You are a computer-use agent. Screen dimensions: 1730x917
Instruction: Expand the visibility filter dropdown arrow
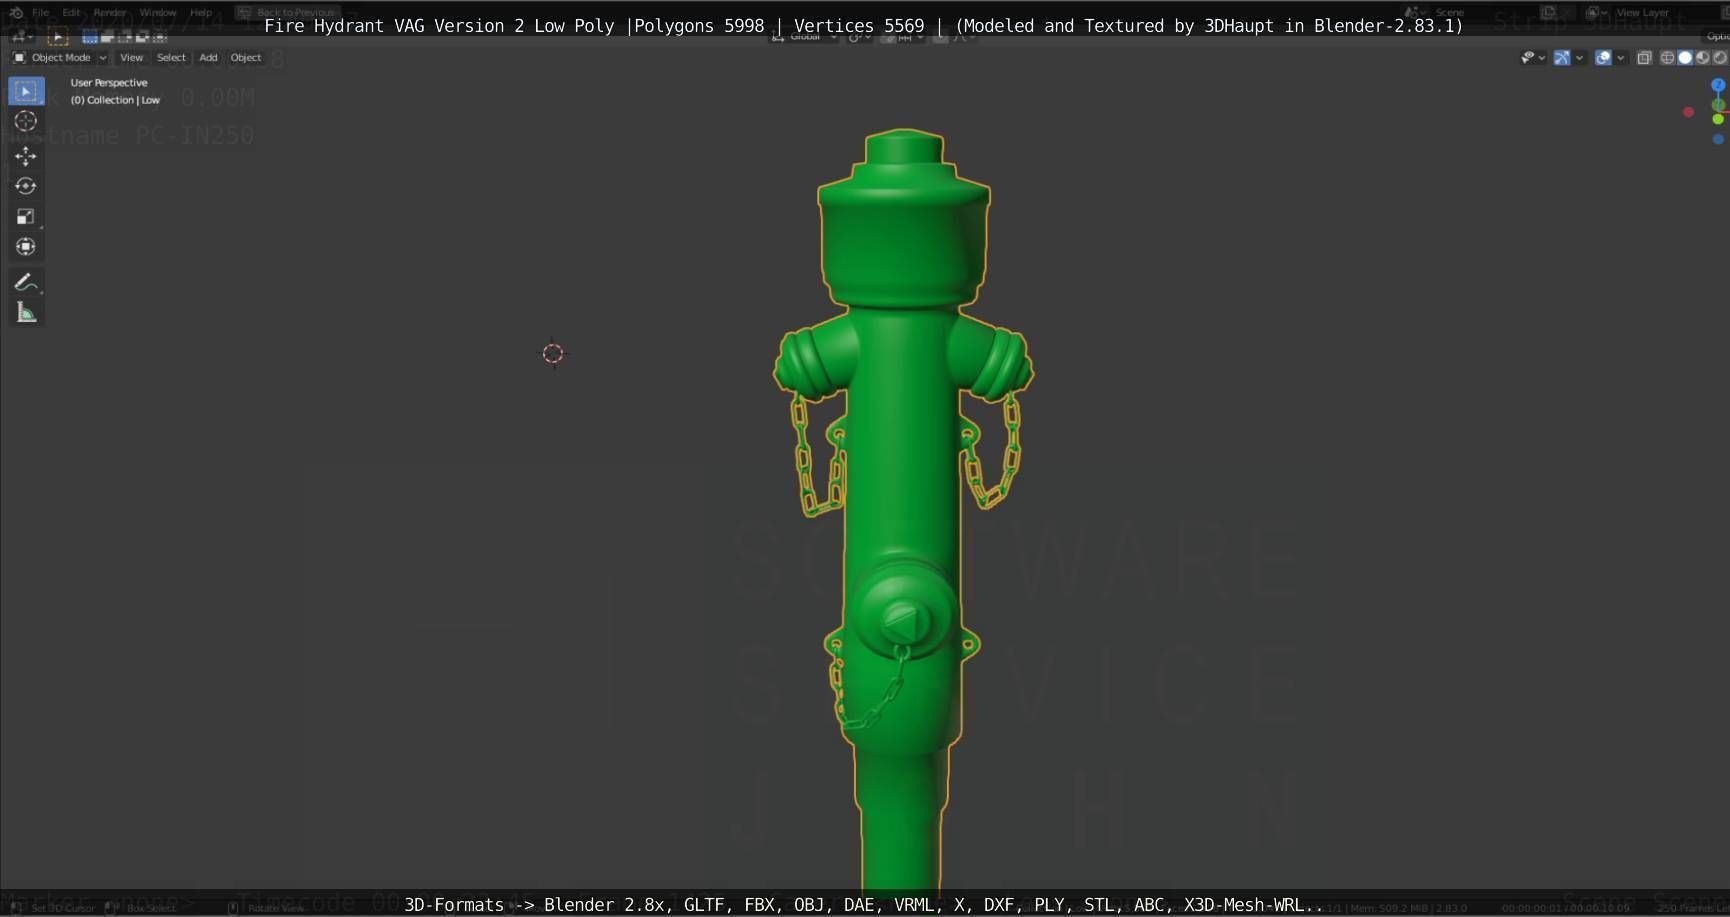pyautogui.click(x=1542, y=58)
